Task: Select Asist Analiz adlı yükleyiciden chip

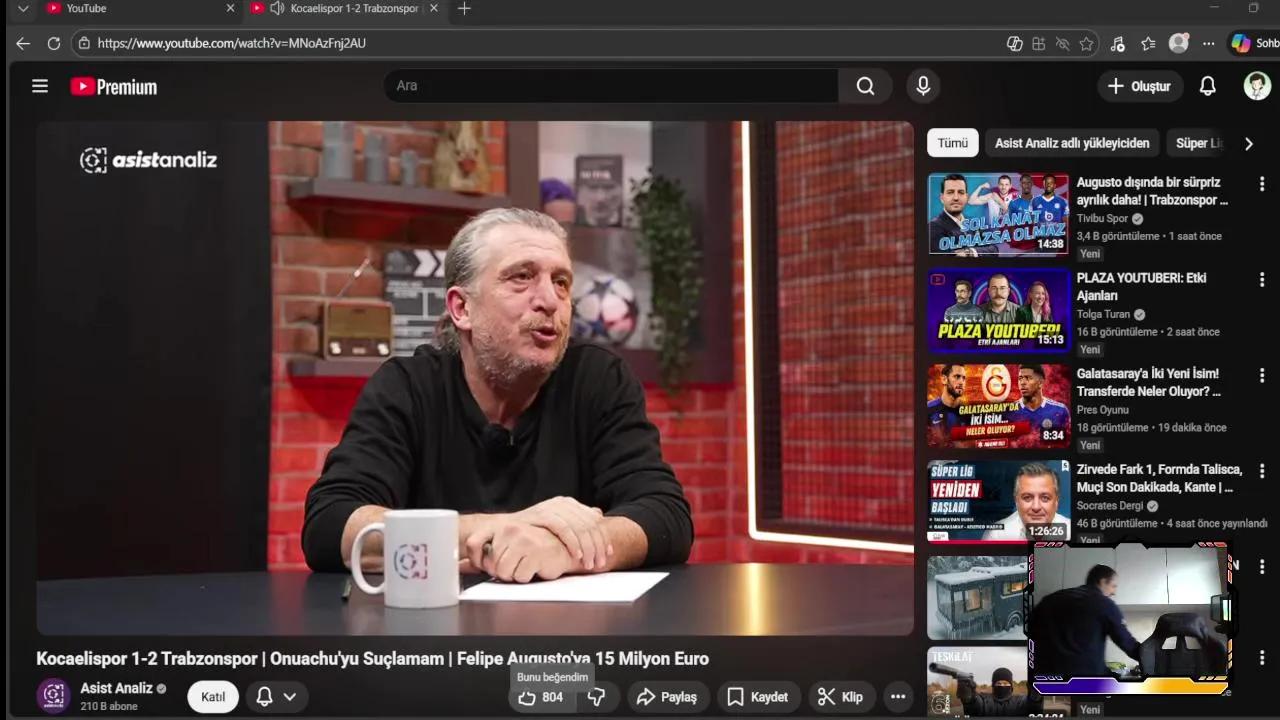Action: coord(1072,143)
